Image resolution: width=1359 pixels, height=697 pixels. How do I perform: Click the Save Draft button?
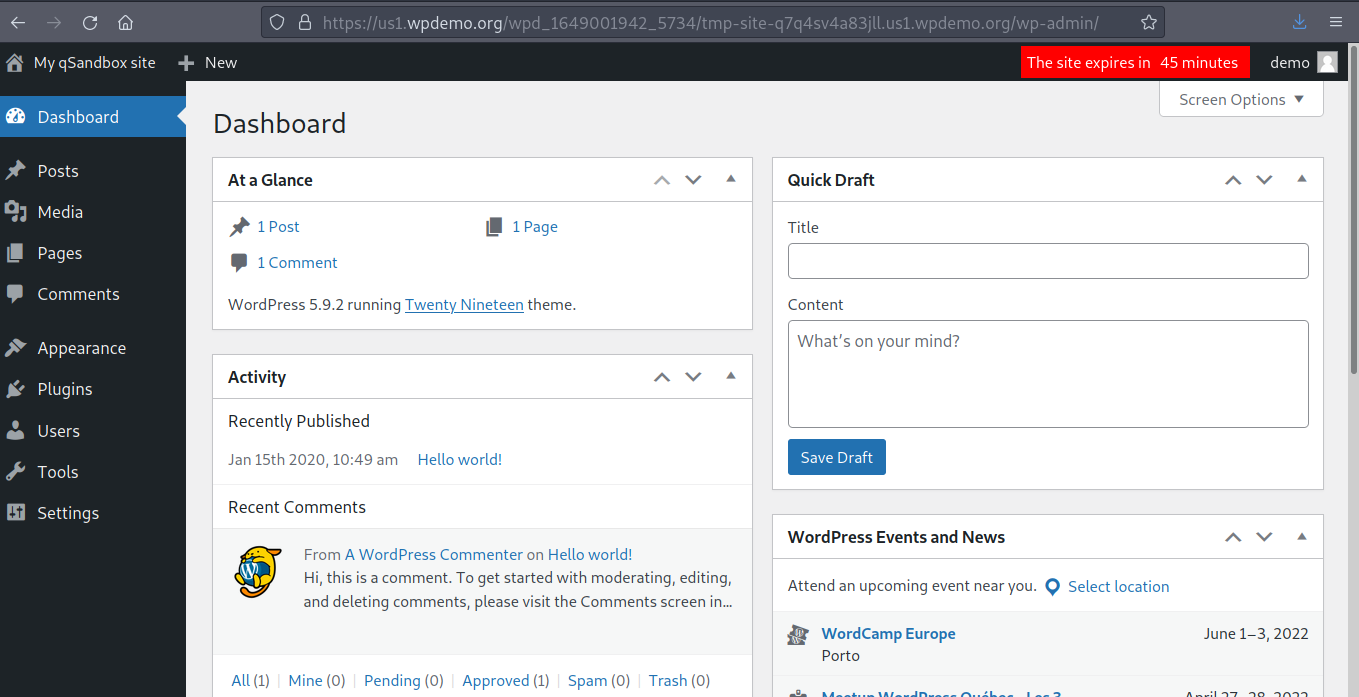(x=837, y=457)
